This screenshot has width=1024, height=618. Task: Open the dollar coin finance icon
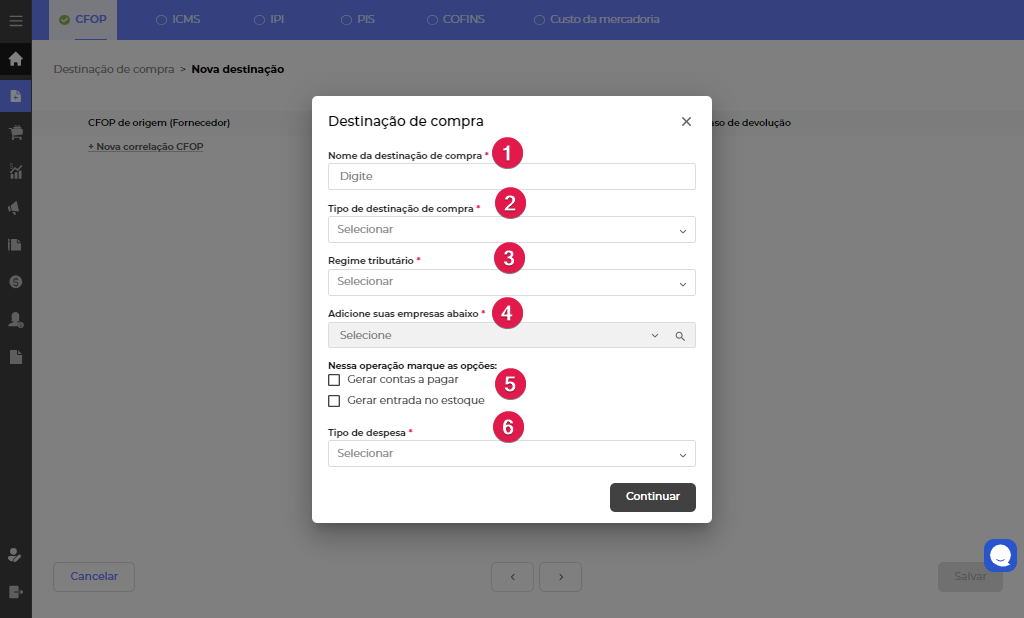pyautogui.click(x=15, y=282)
